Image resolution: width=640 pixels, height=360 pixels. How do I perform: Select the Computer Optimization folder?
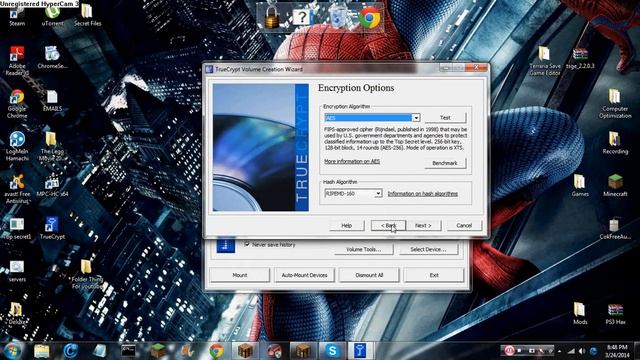(x=615, y=104)
